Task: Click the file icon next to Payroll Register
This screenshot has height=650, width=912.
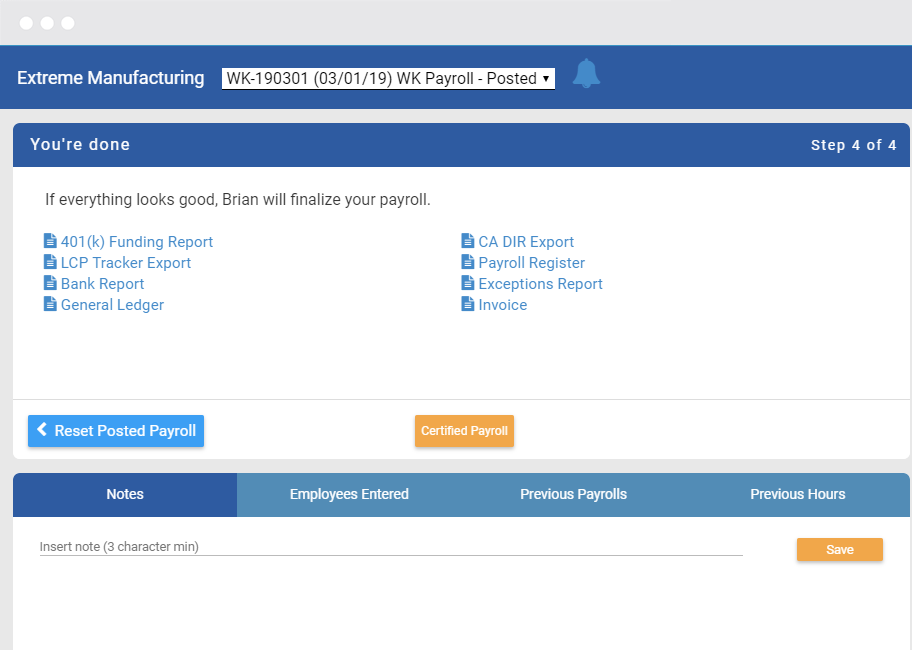Action: [466, 262]
